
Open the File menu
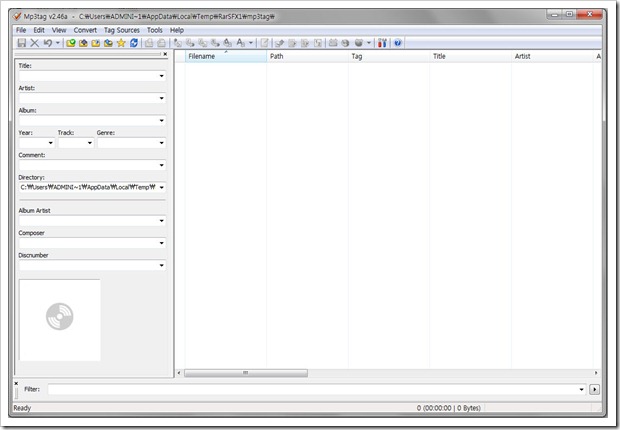[21, 30]
